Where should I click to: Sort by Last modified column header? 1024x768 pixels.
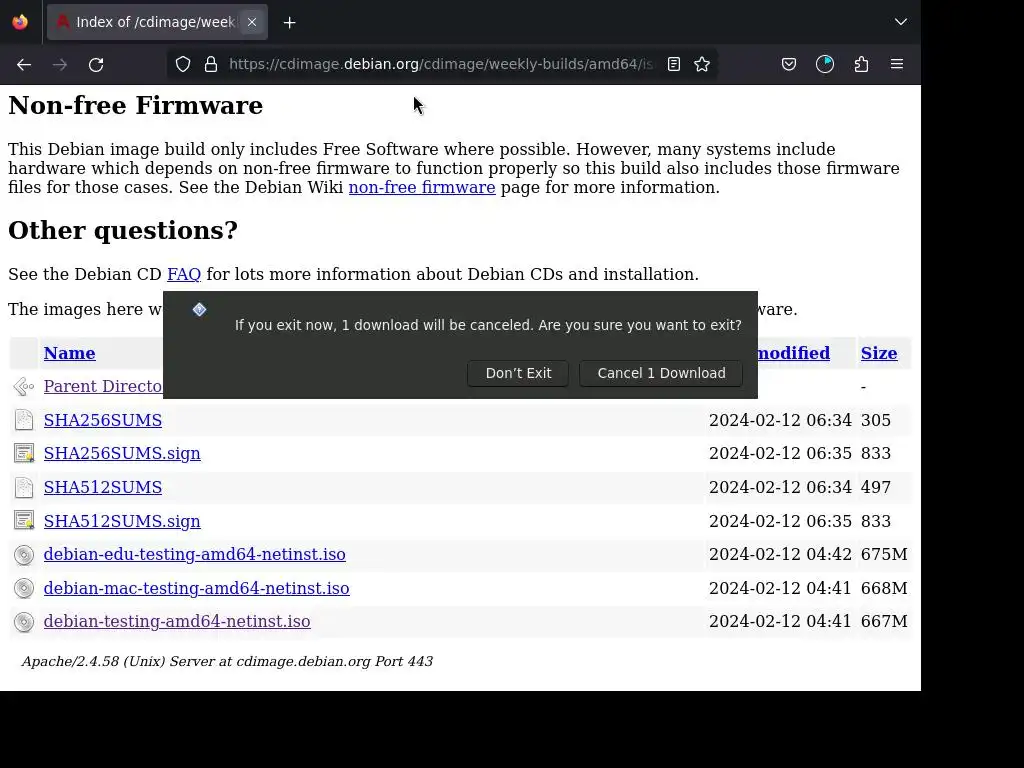coord(793,353)
